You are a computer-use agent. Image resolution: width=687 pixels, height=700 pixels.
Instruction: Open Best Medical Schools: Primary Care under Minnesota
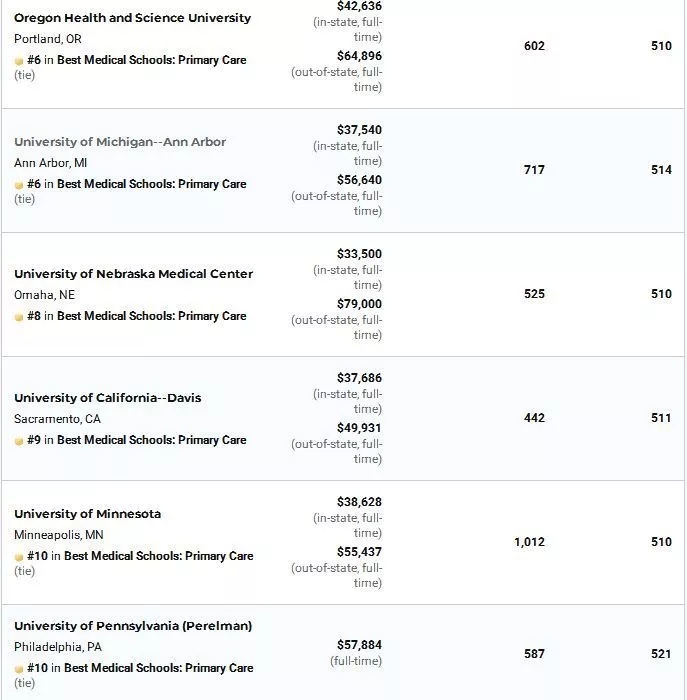(158, 556)
